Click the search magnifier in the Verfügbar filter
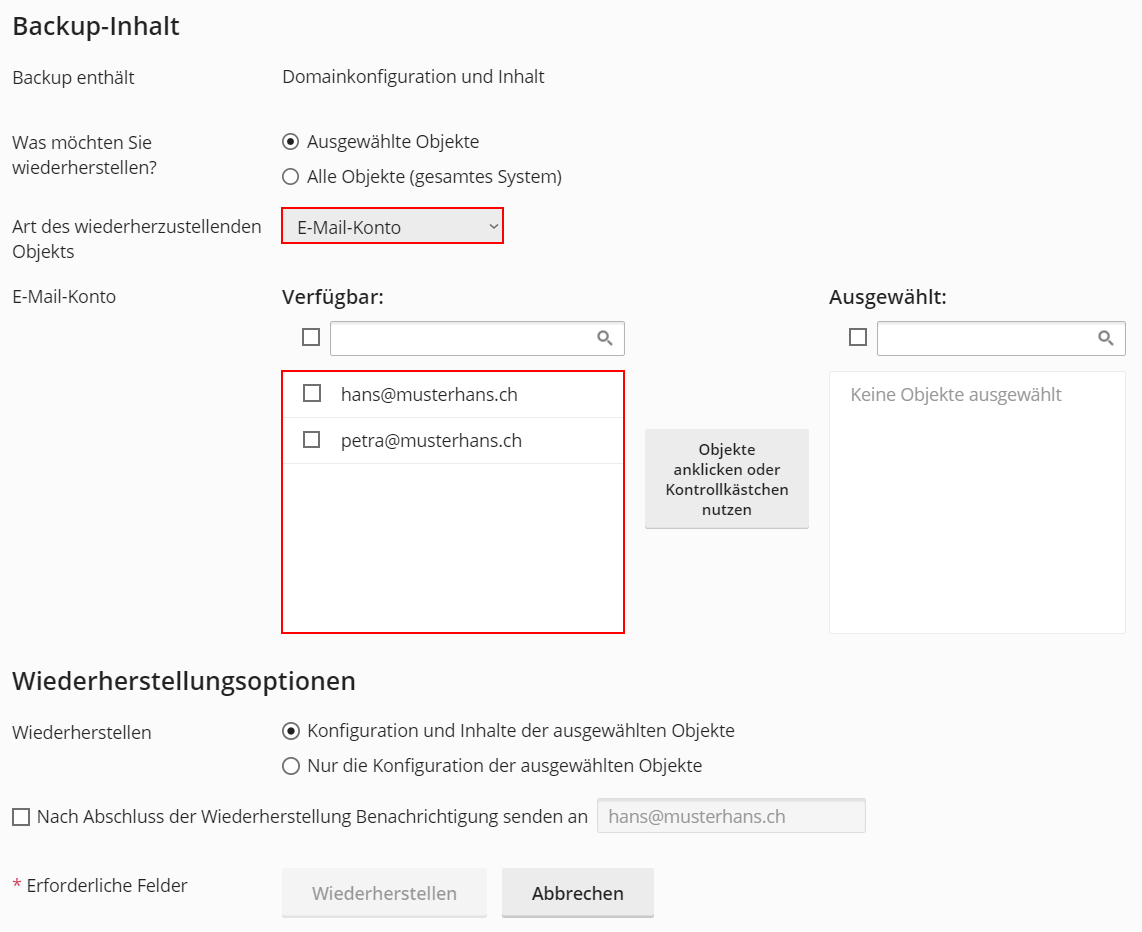The width and height of the screenshot is (1142, 932). point(605,338)
